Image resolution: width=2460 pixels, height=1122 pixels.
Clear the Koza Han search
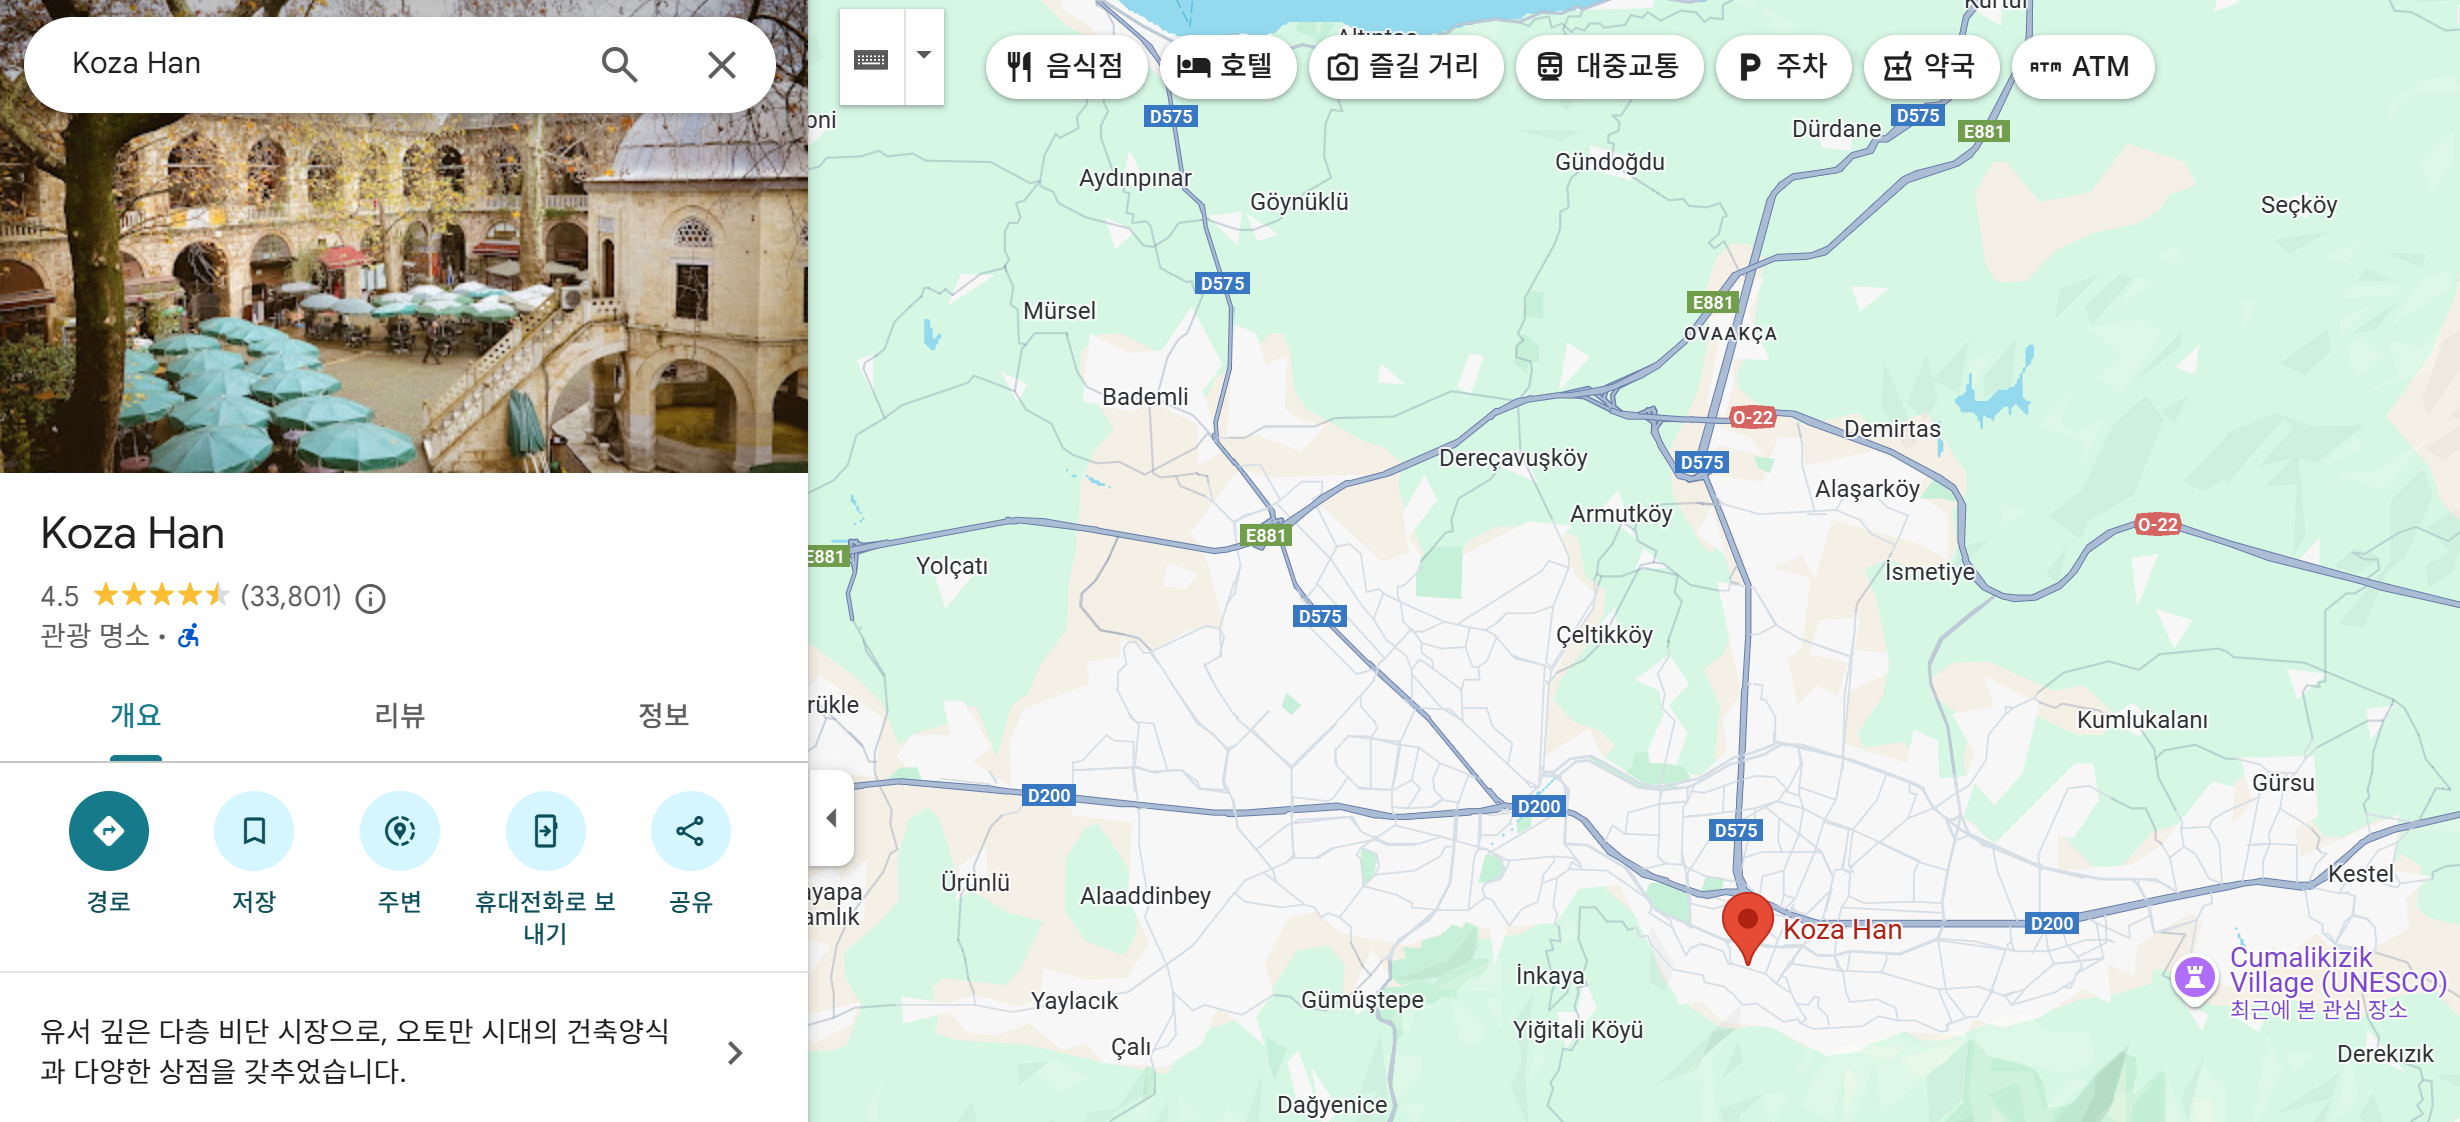(x=721, y=65)
